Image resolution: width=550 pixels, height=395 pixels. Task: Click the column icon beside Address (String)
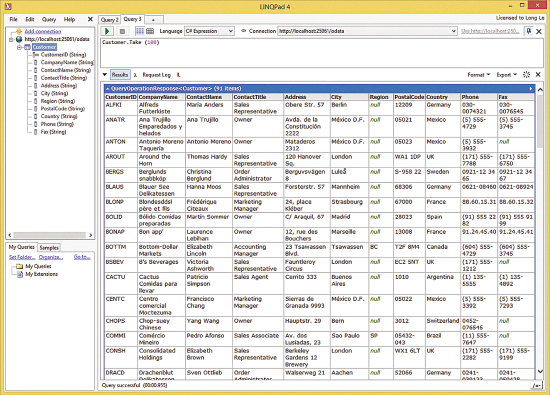[35, 86]
